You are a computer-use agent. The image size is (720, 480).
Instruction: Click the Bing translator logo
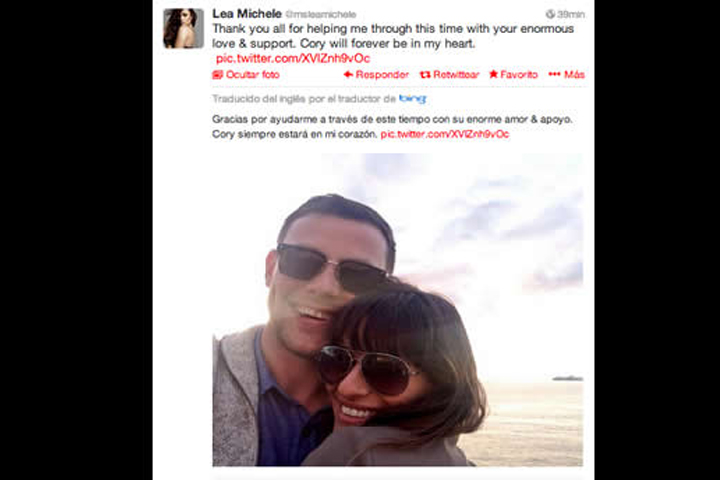412,98
